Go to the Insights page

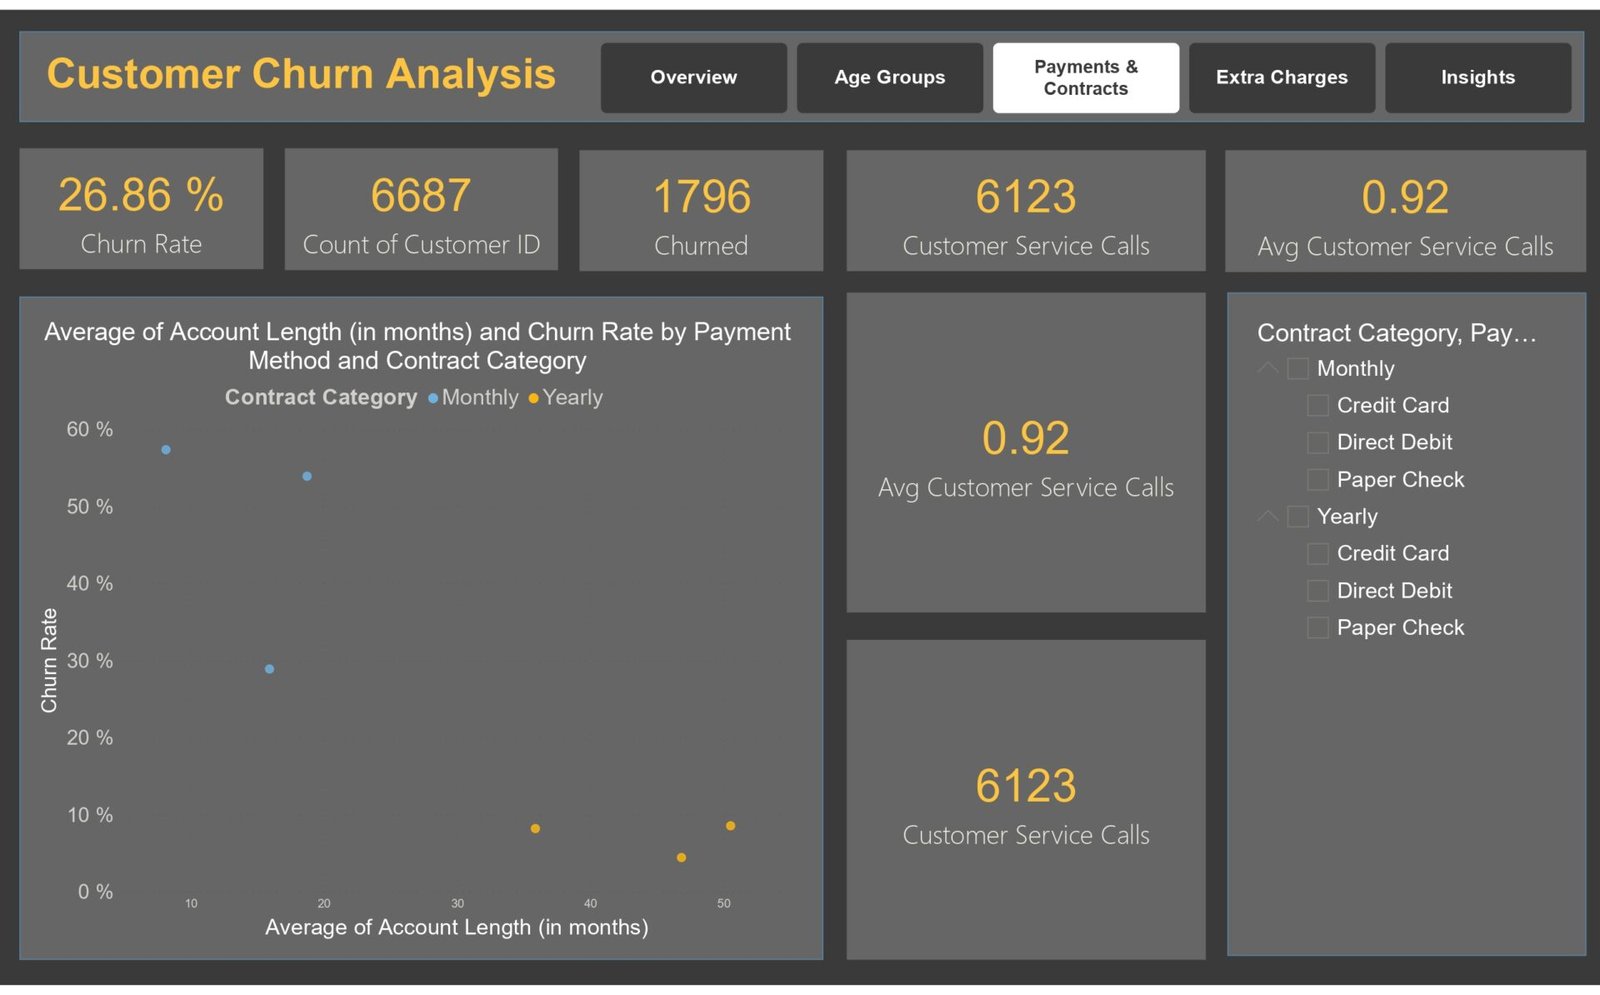(x=1477, y=78)
